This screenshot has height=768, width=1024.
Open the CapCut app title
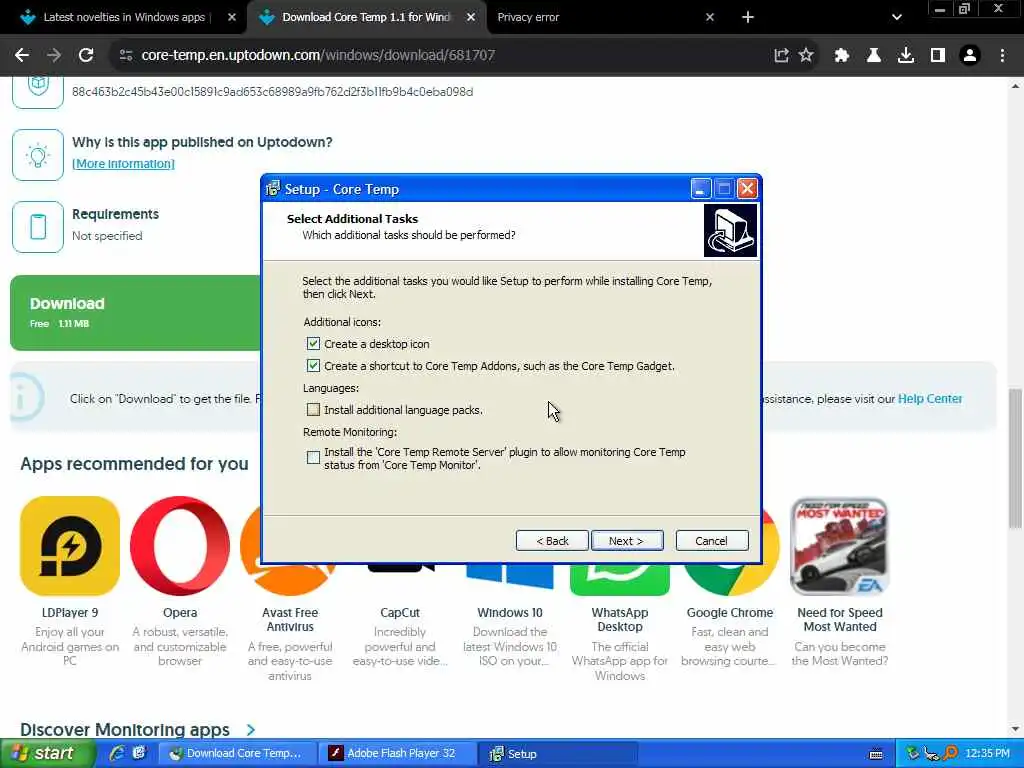[x=400, y=613]
